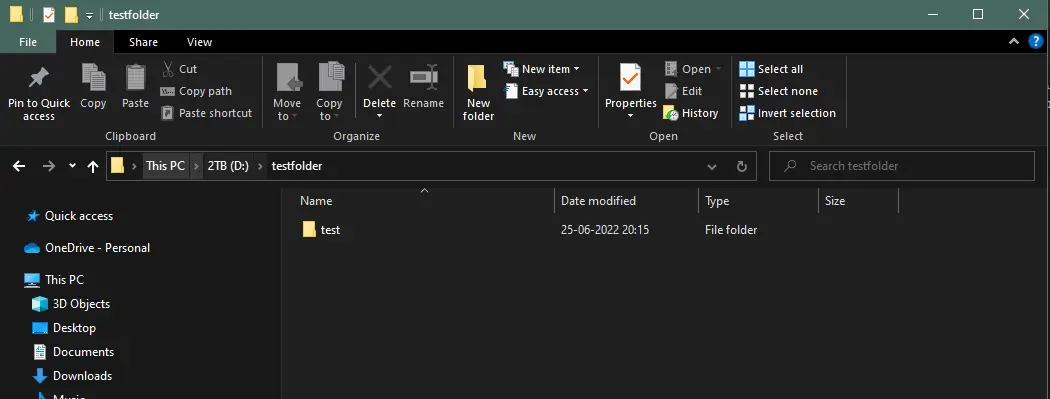Screen dimensions: 1050x399
Task: Open the File menu
Action: pyautogui.click(x=28, y=42)
